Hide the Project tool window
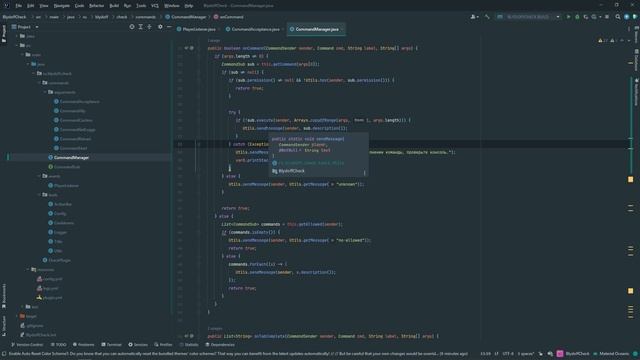Image resolution: width=640 pixels, height=360 pixels. coord(169,27)
